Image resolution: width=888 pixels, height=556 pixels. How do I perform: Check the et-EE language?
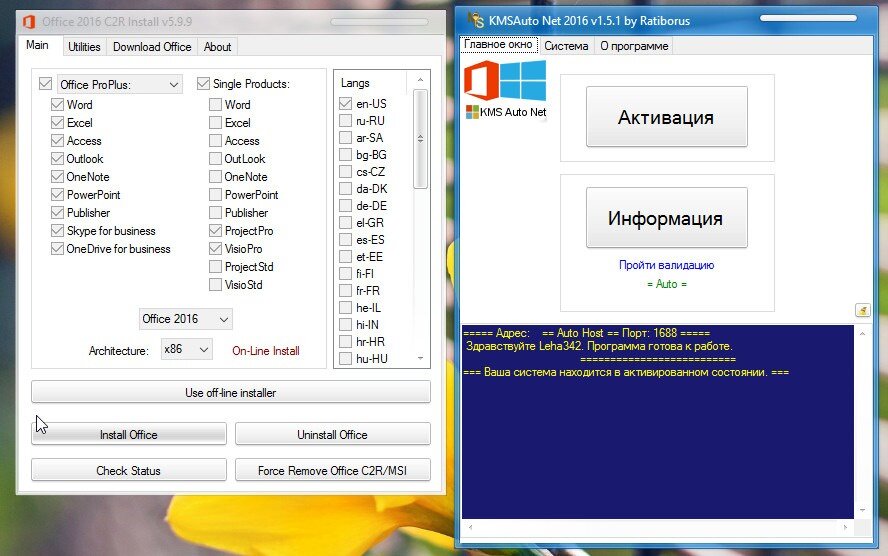point(345,256)
